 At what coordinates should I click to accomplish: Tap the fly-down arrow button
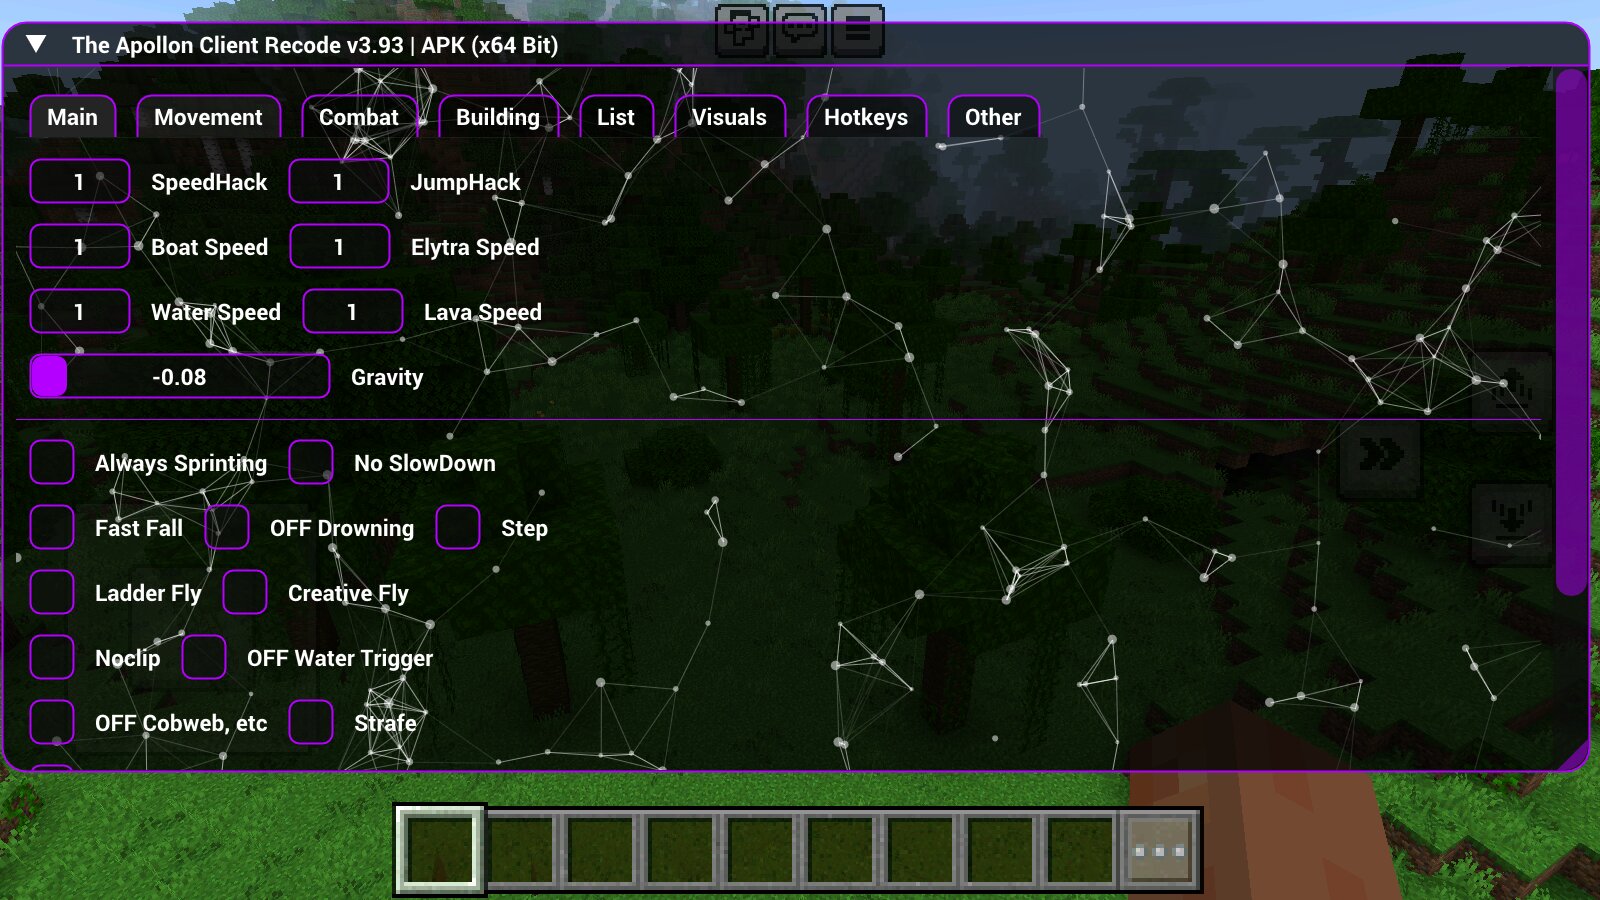1510,520
